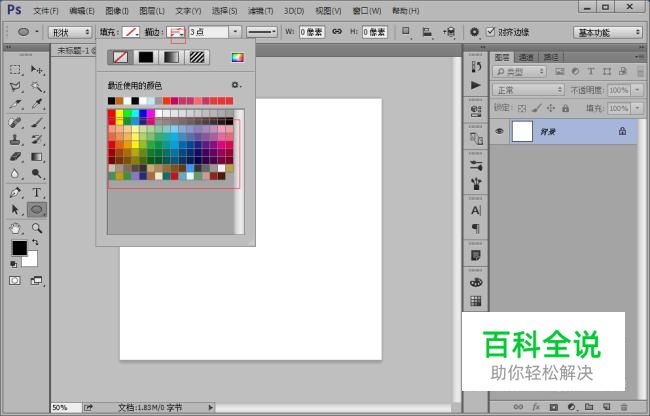Screen dimensions: 650x416
Task: Click the zoom percentage field showing 50%
Action: 65,408
